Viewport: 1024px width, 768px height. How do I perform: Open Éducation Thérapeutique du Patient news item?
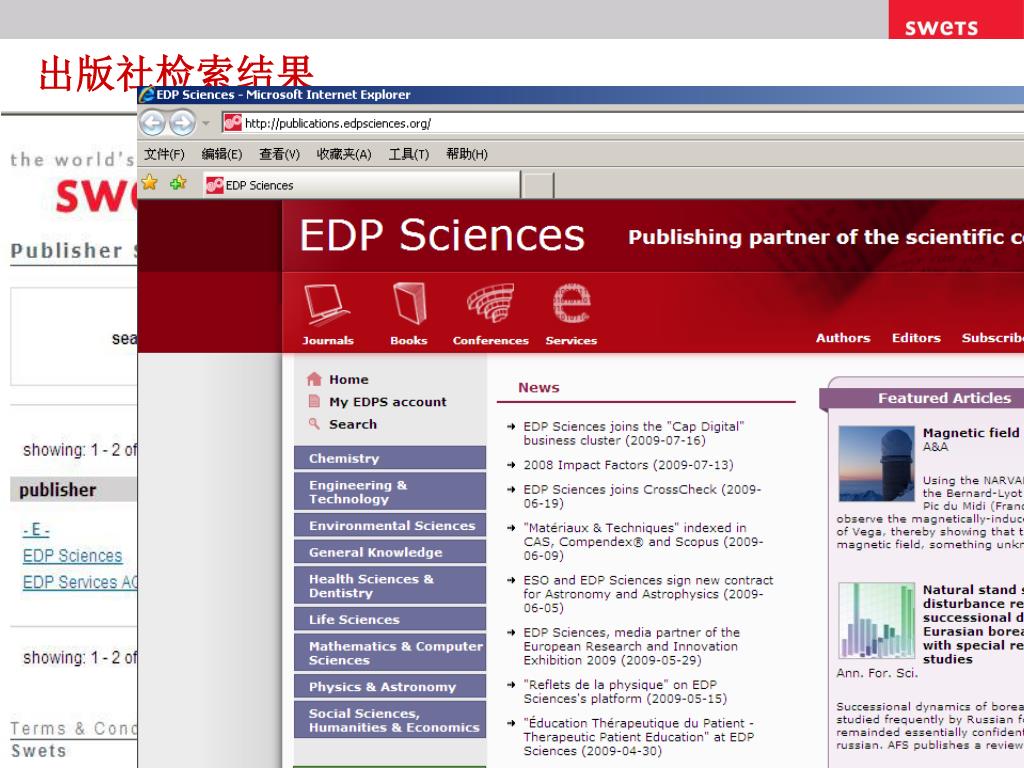point(639,737)
